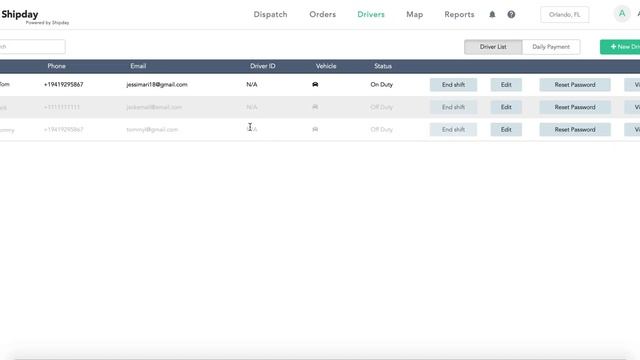End shift for the +1111111111 driver
This screenshot has height=360, width=640.
click(453, 107)
